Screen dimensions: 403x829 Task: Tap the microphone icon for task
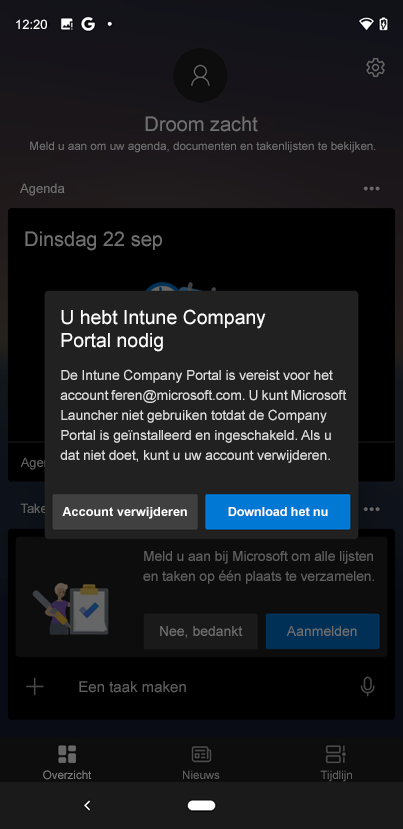(368, 687)
